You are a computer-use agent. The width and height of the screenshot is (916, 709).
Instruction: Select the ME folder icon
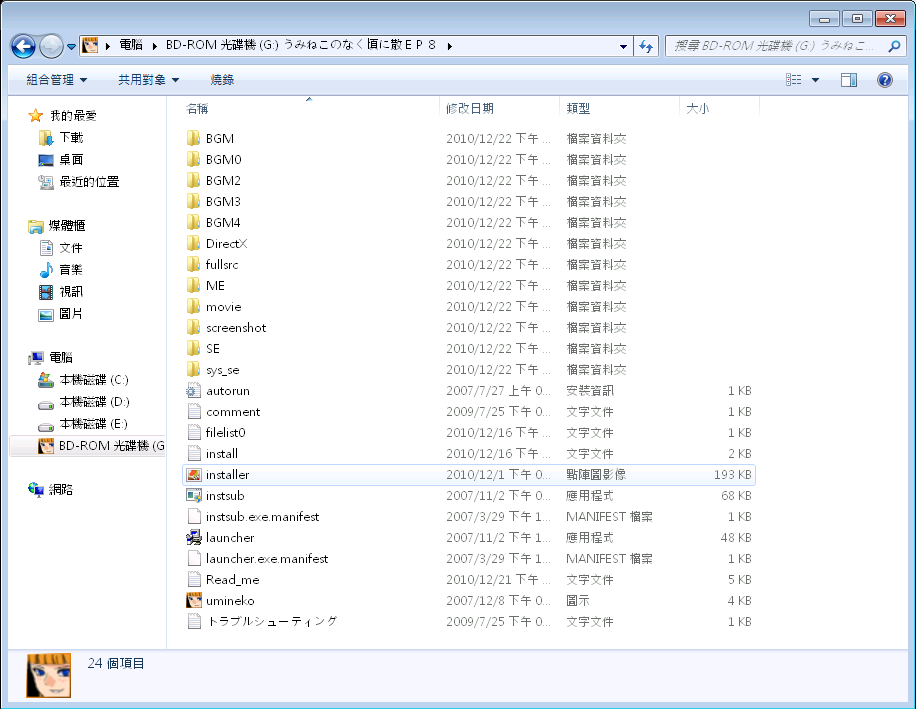point(193,286)
